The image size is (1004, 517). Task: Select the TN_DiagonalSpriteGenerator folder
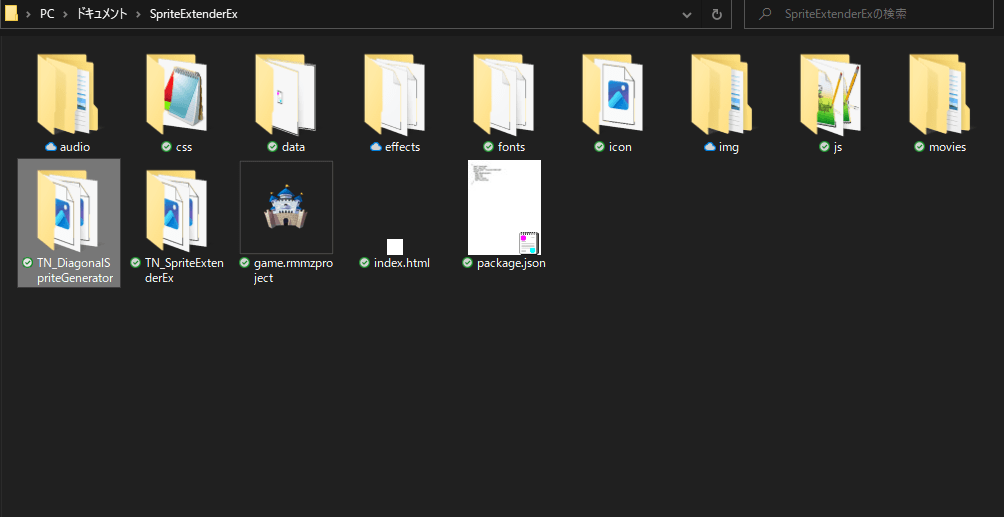coord(68,210)
